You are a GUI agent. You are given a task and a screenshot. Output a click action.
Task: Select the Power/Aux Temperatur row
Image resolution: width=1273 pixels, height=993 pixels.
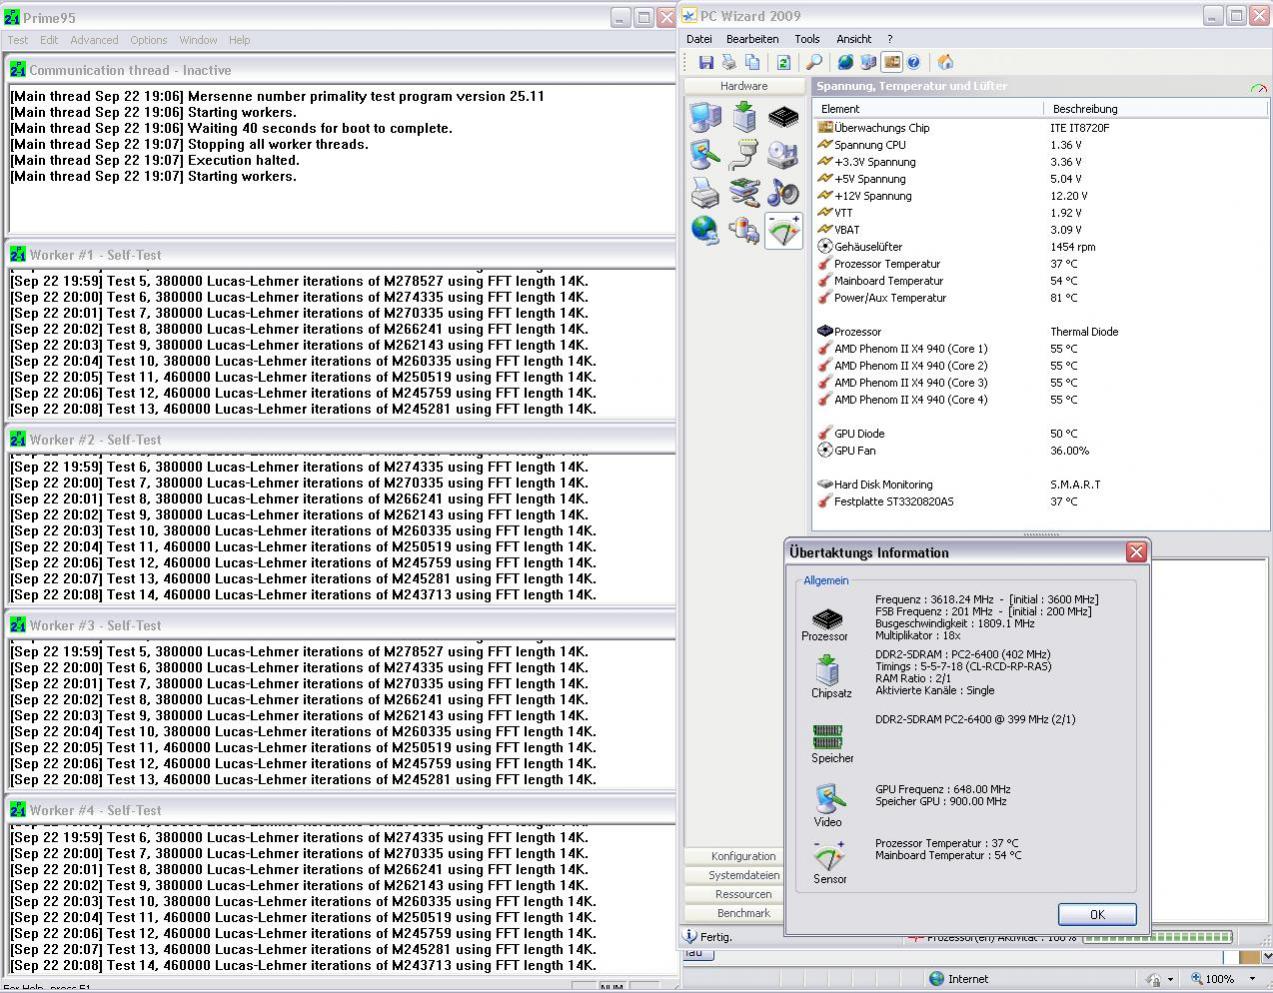[1040, 297]
